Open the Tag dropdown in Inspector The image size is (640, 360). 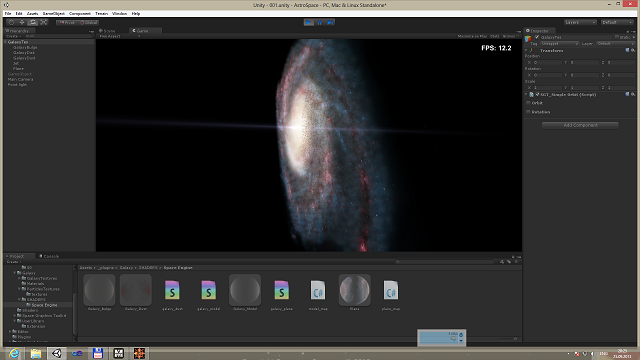coord(560,43)
